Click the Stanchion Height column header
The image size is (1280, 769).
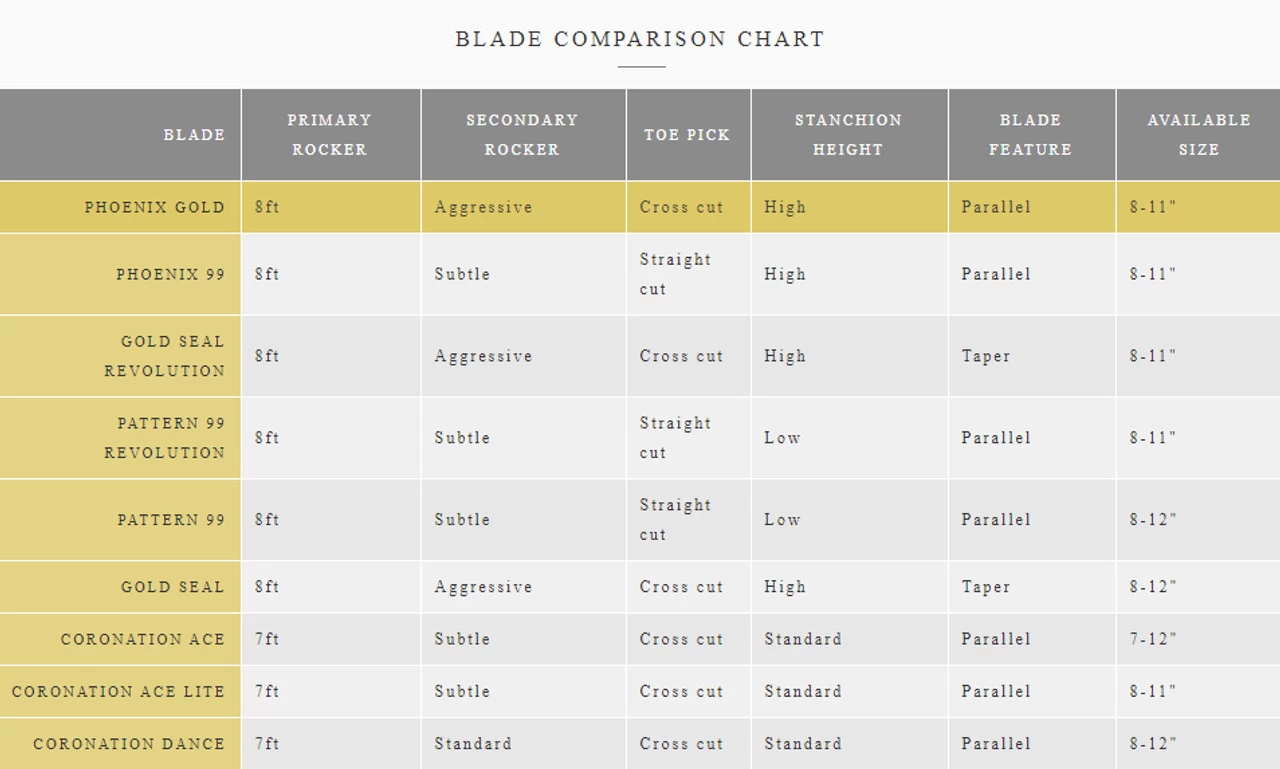click(x=848, y=135)
